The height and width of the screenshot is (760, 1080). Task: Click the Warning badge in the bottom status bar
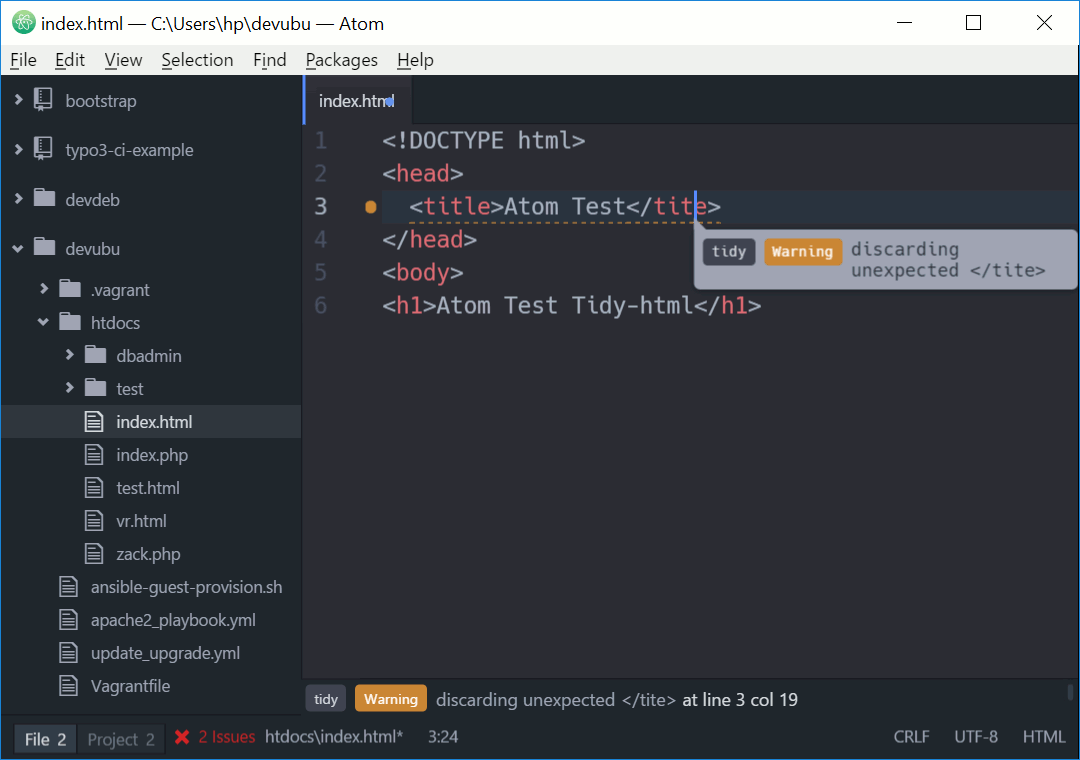point(390,698)
